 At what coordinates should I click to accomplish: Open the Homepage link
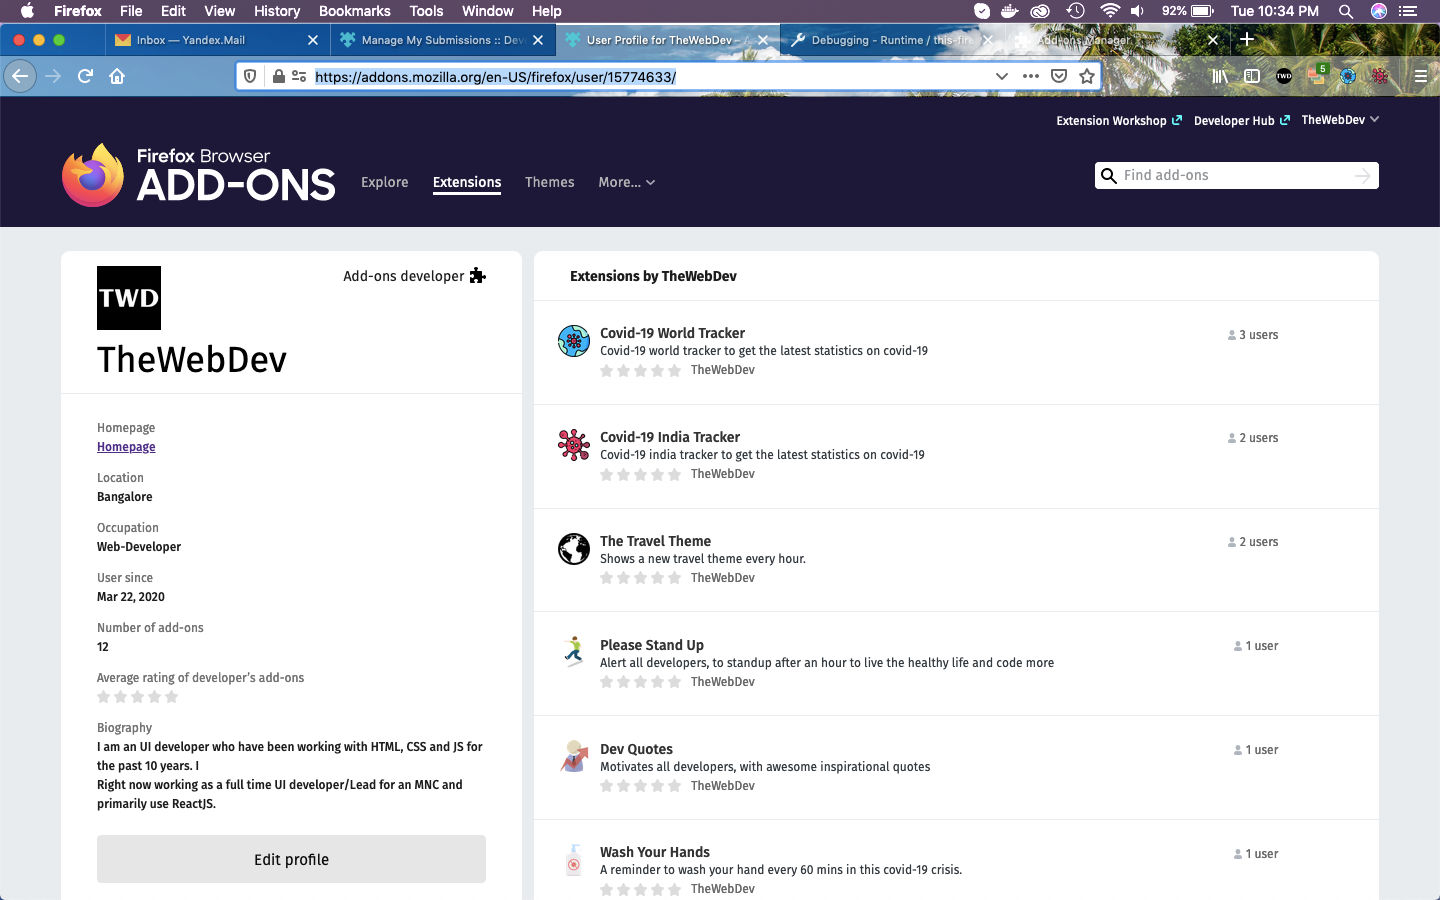(126, 447)
